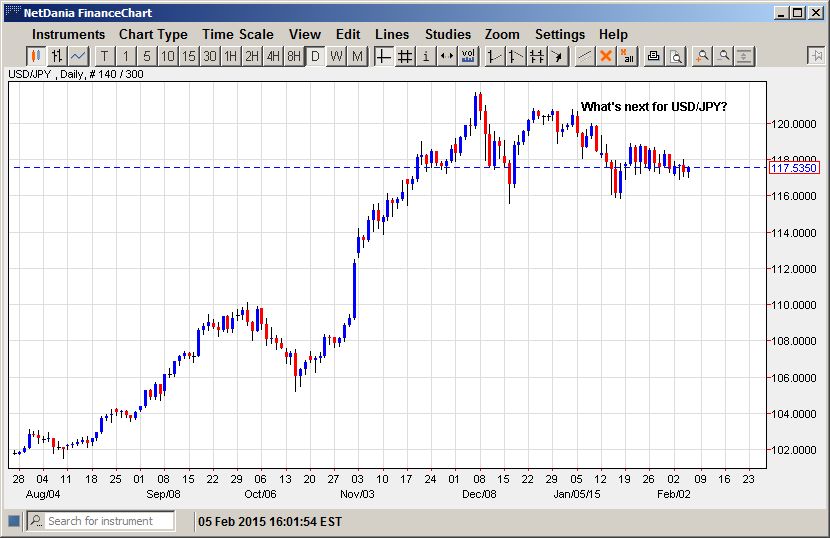Open the Lines menu
Image resolution: width=830 pixels, height=538 pixels.
tap(392, 34)
